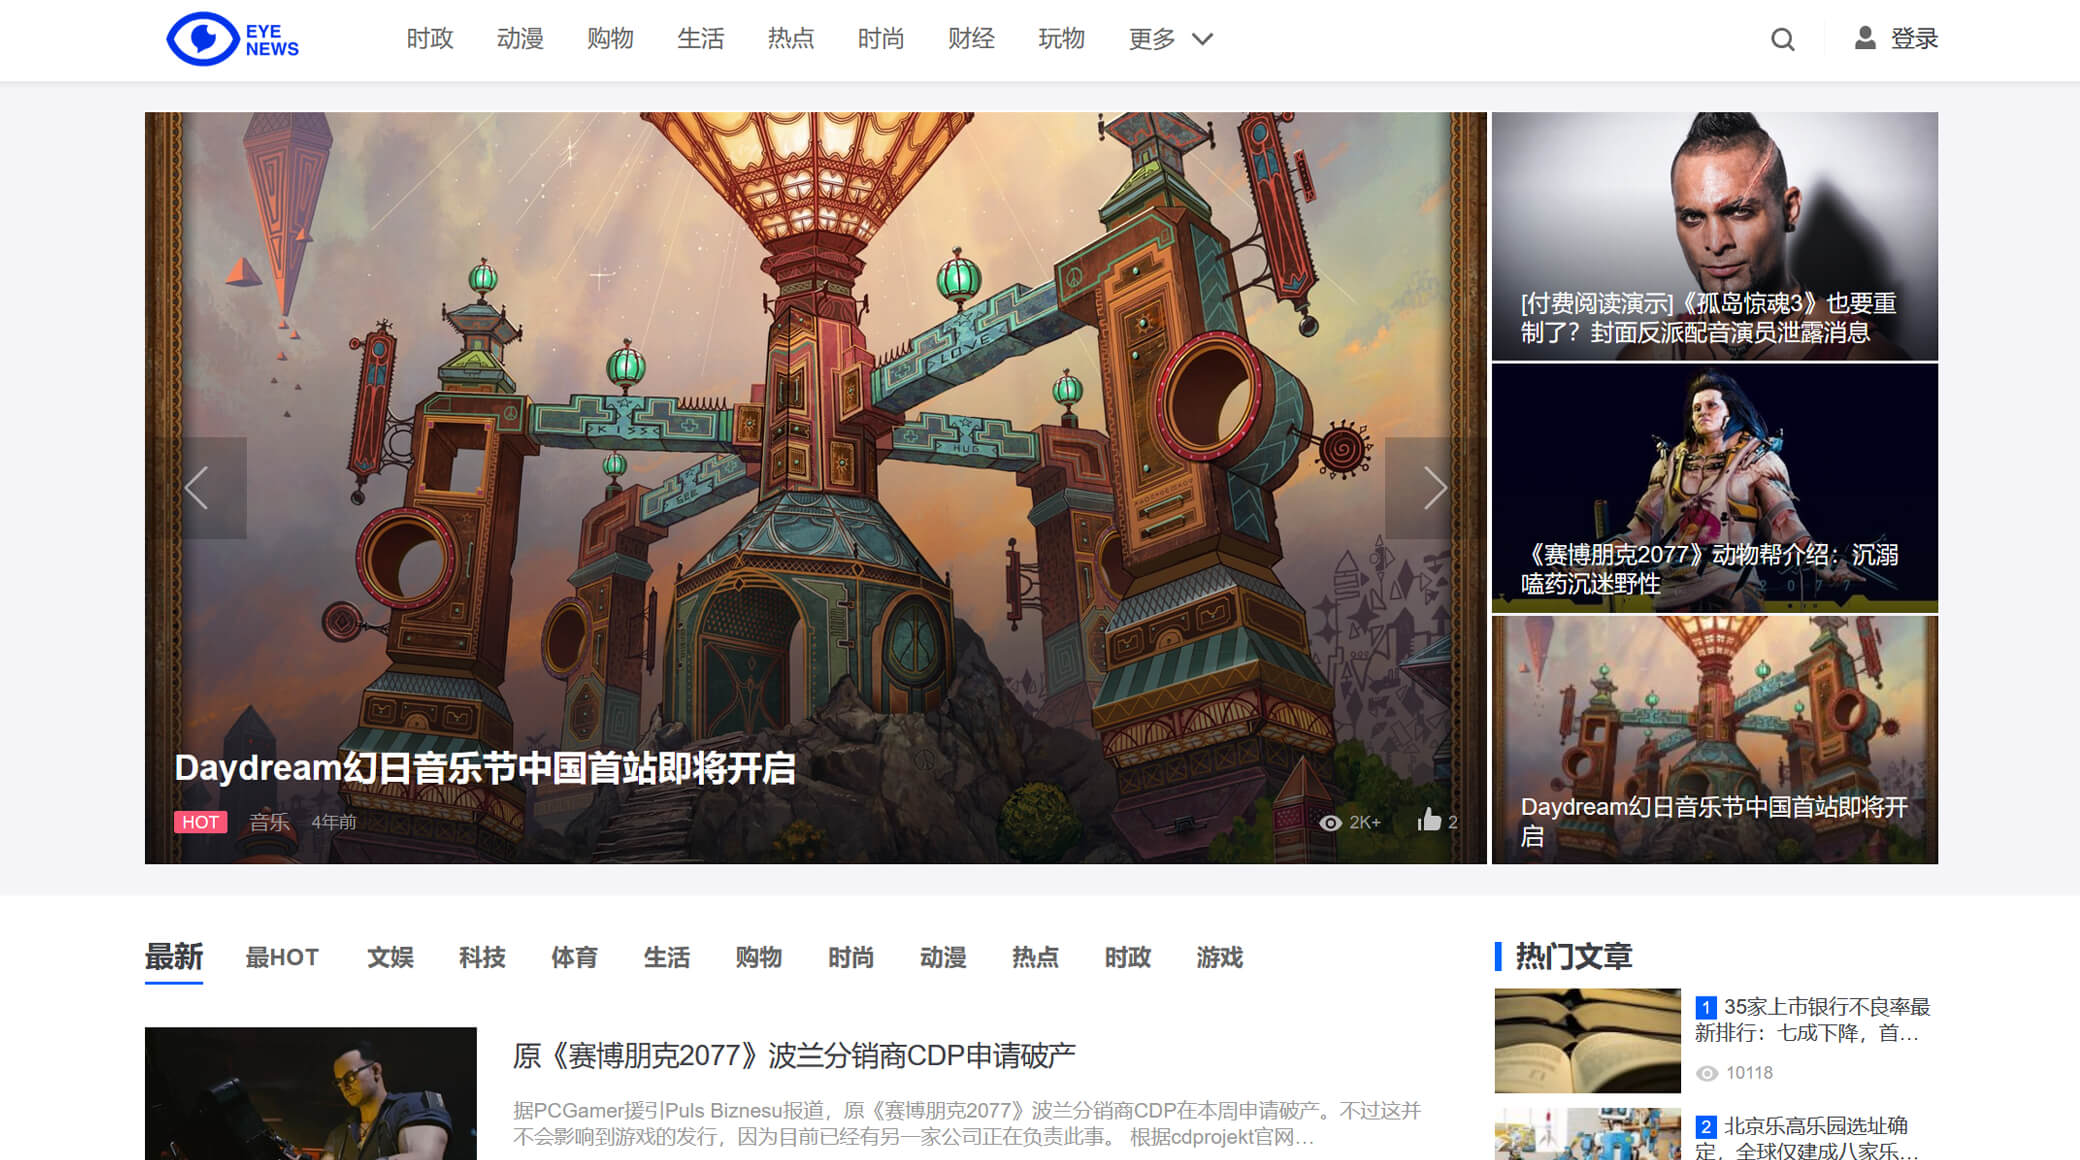Switch to the 动漫 article tab
This screenshot has height=1160, width=2080.
click(x=943, y=957)
